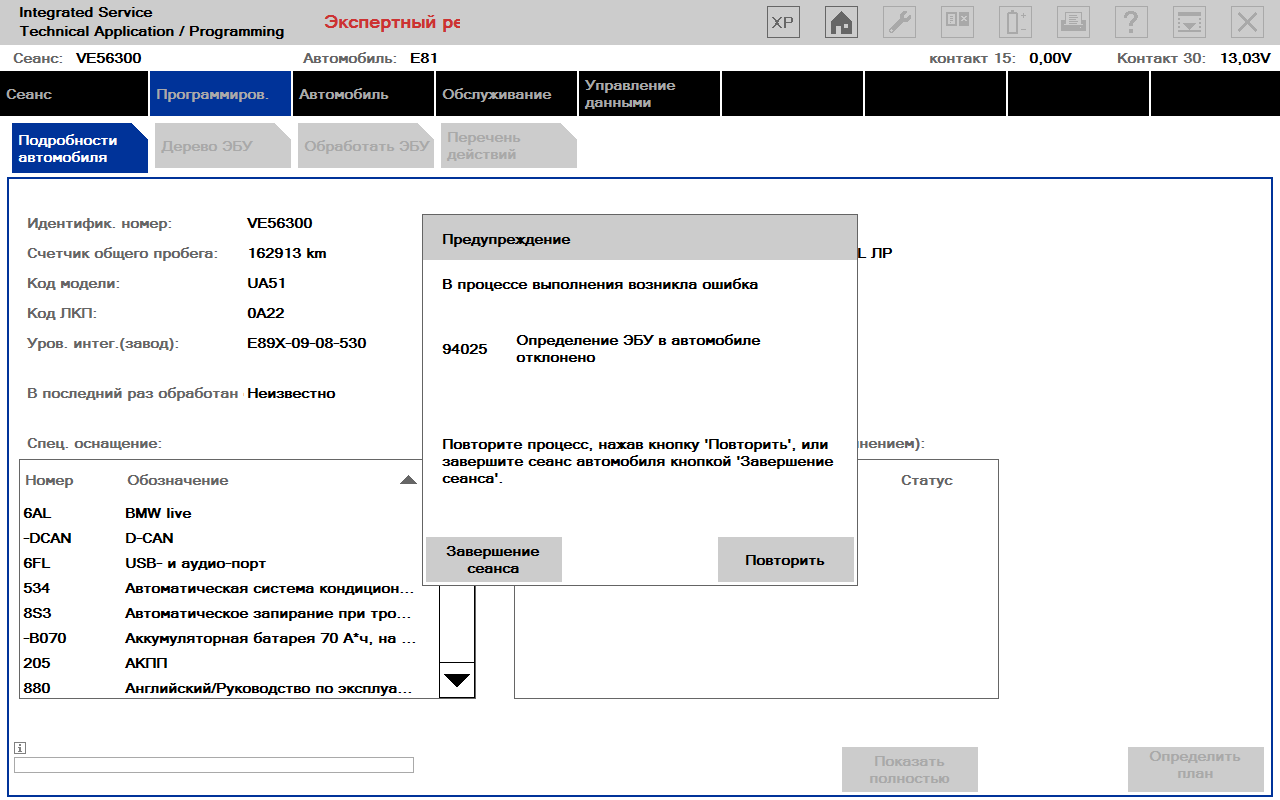Screen dimensions: 1280x800
Task: Click the Номер column header
Action: [50, 480]
